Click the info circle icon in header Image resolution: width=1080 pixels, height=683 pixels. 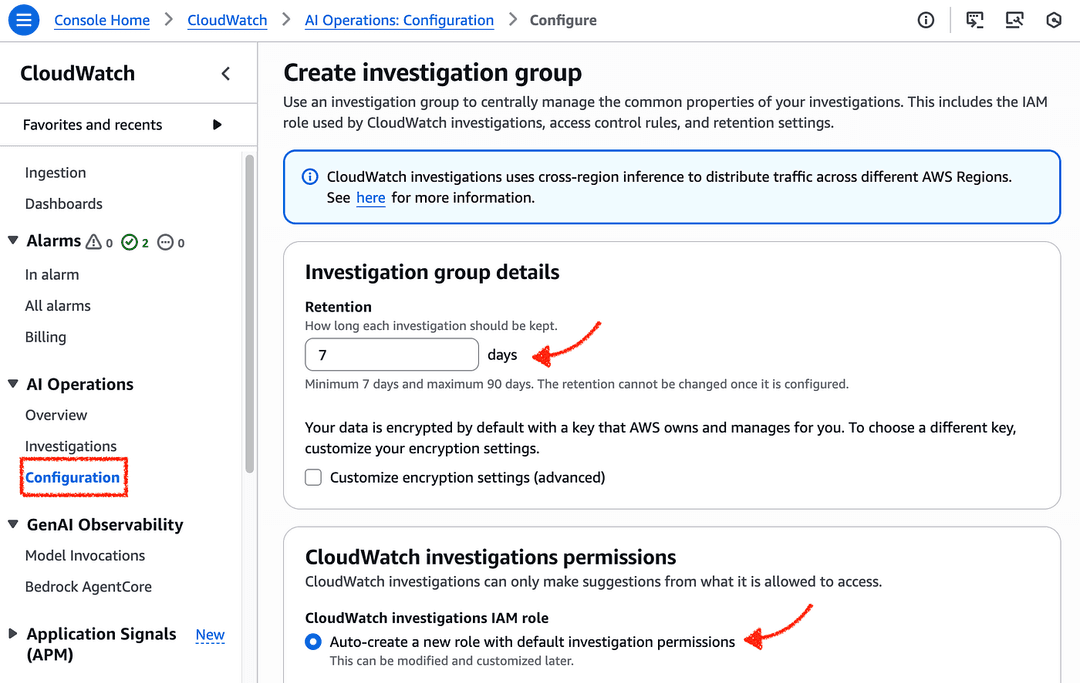point(926,20)
